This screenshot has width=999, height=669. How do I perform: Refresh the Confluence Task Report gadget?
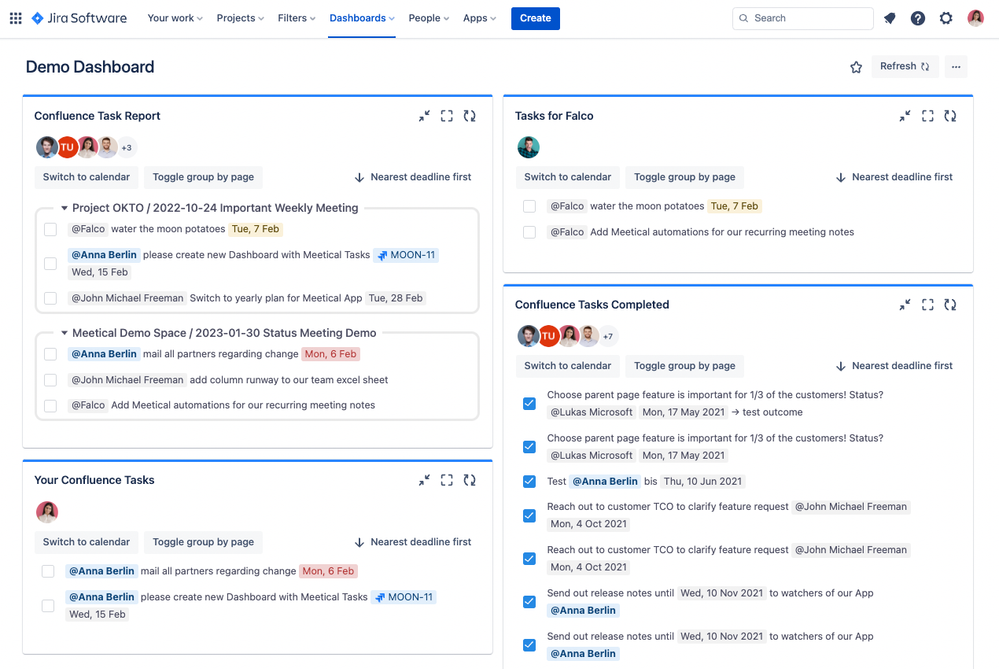(470, 116)
